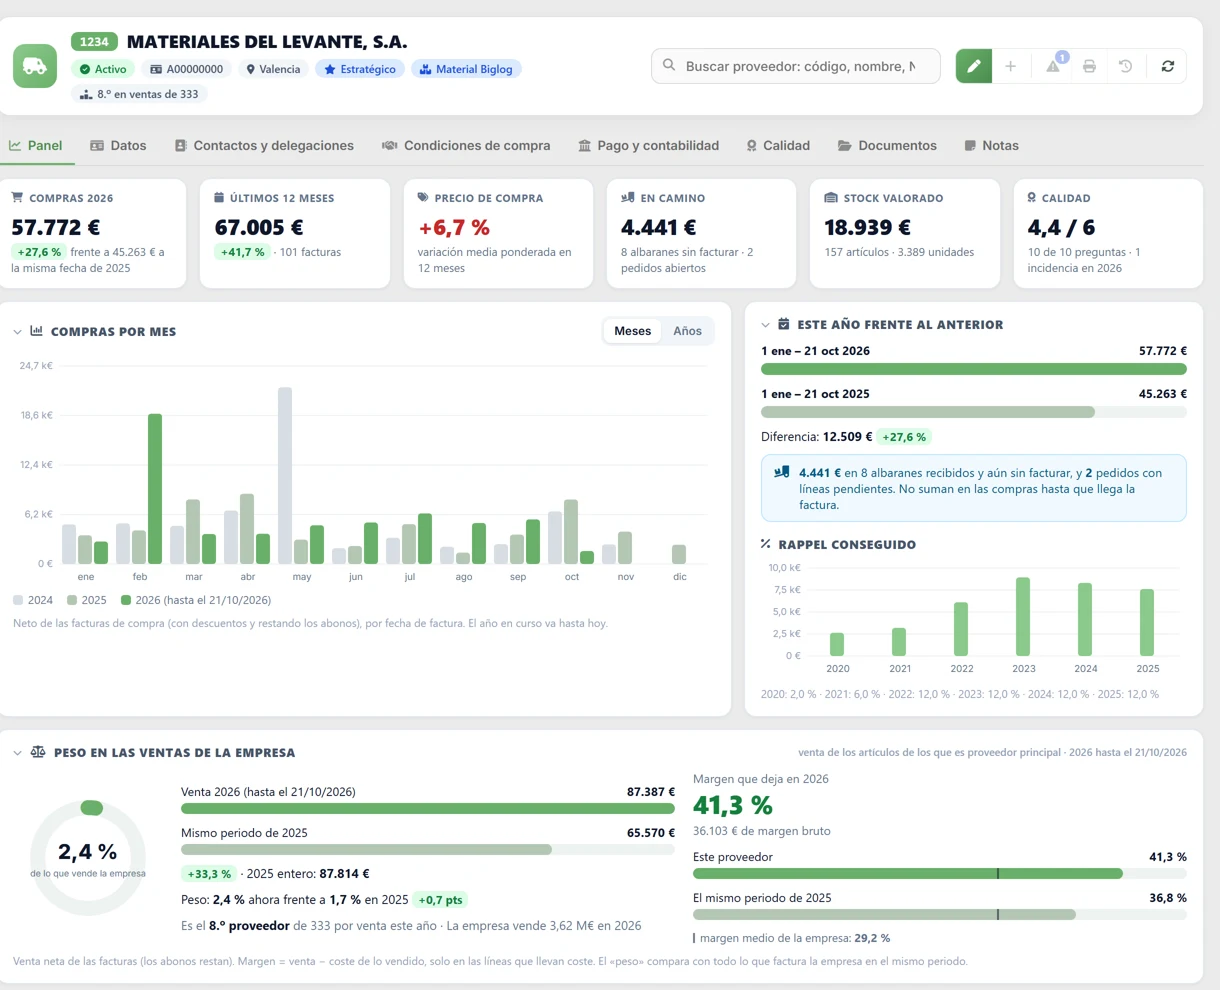Switch to the Condiciones de compra tab
1220x990 pixels.
point(466,145)
